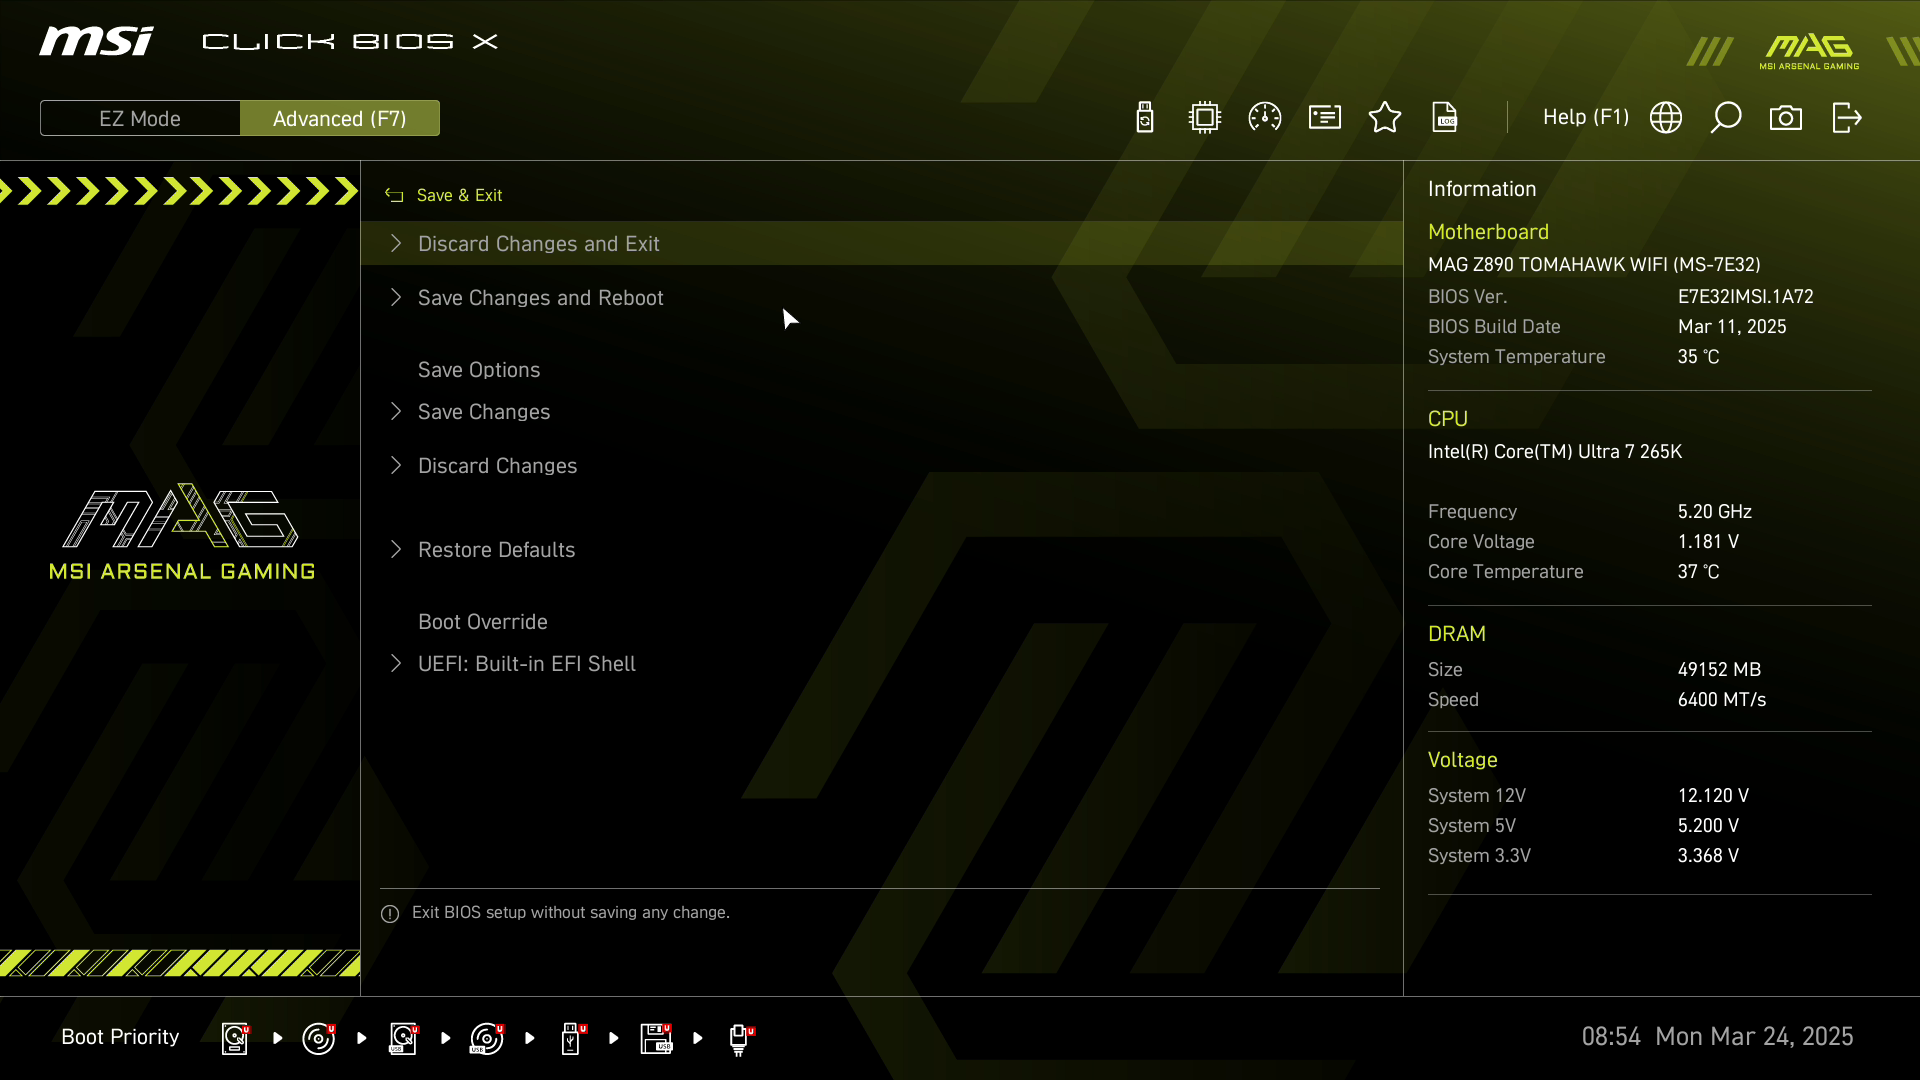Viewport: 1920px width, 1080px height.
Task: Open the hardware monitor gauge icon
Action: point(1265,118)
